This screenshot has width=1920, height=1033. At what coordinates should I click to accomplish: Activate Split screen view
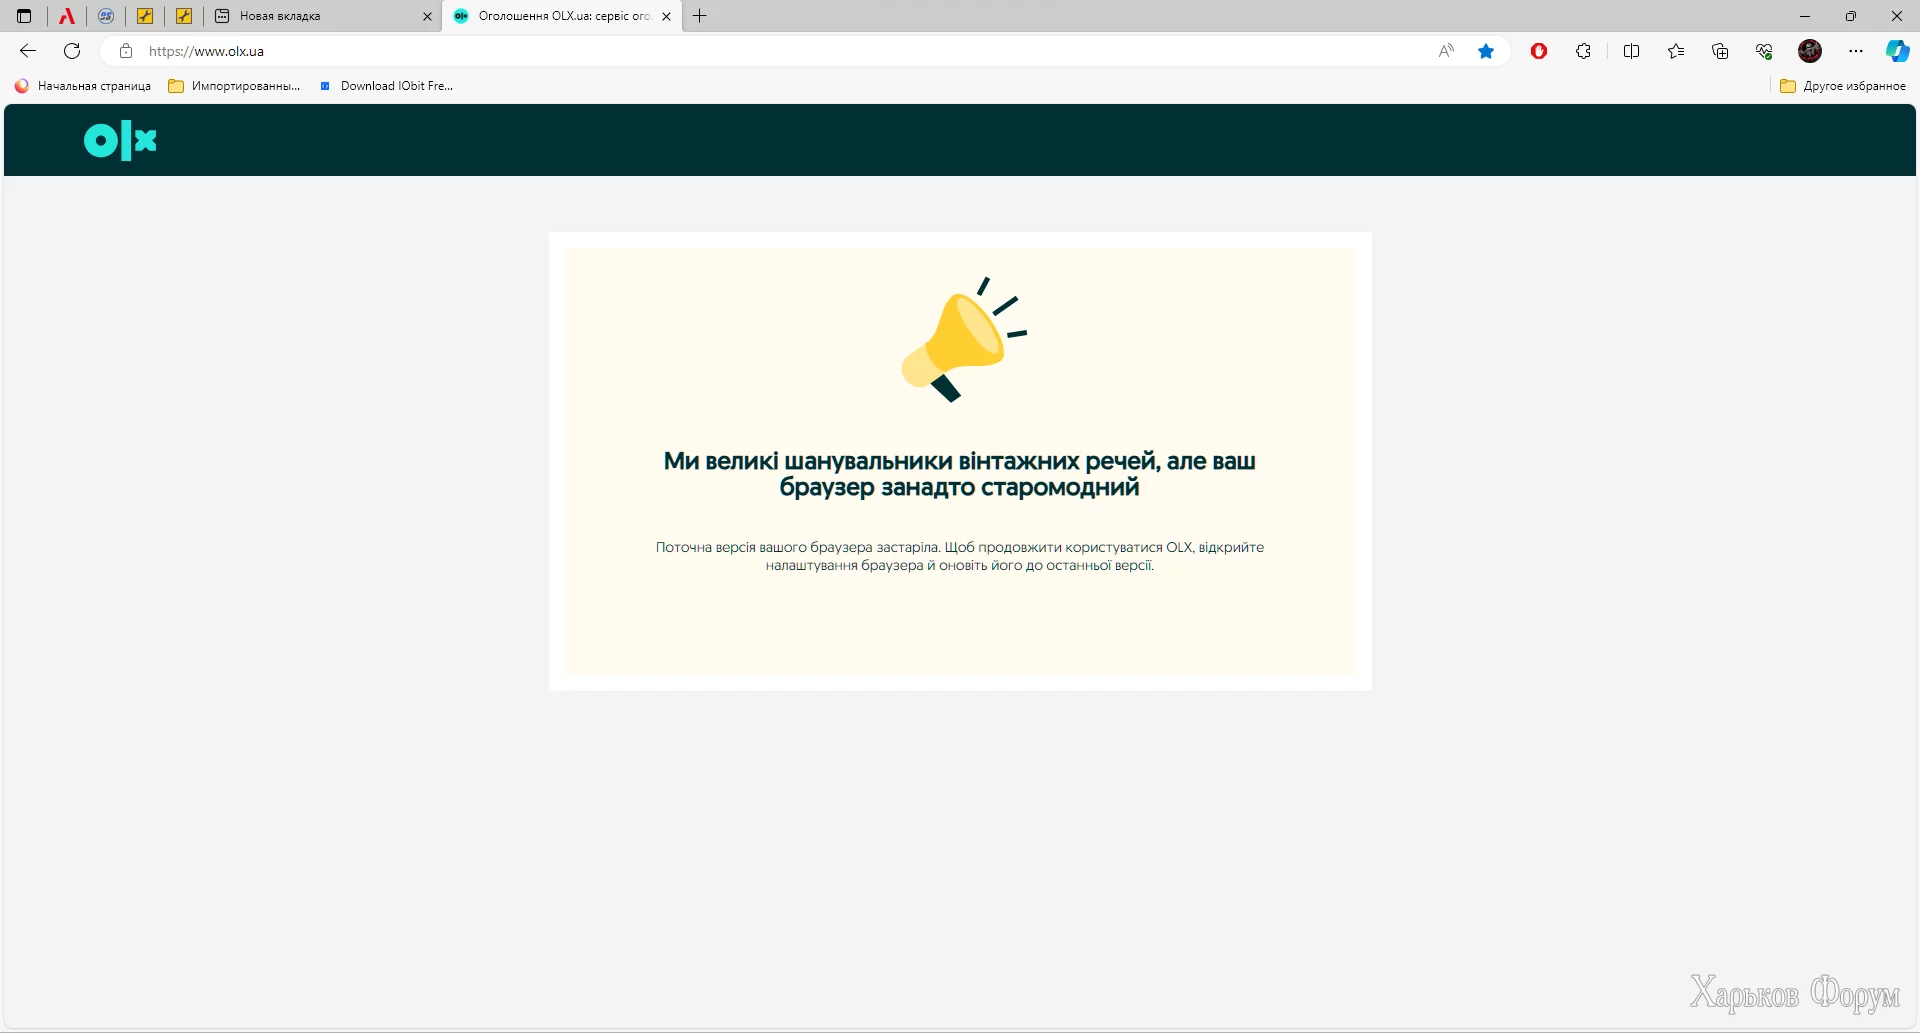point(1631,51)
